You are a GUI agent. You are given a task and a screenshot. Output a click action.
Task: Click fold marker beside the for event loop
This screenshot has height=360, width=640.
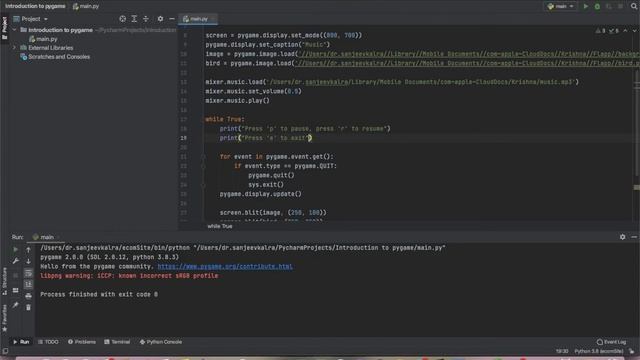(203, 157)
